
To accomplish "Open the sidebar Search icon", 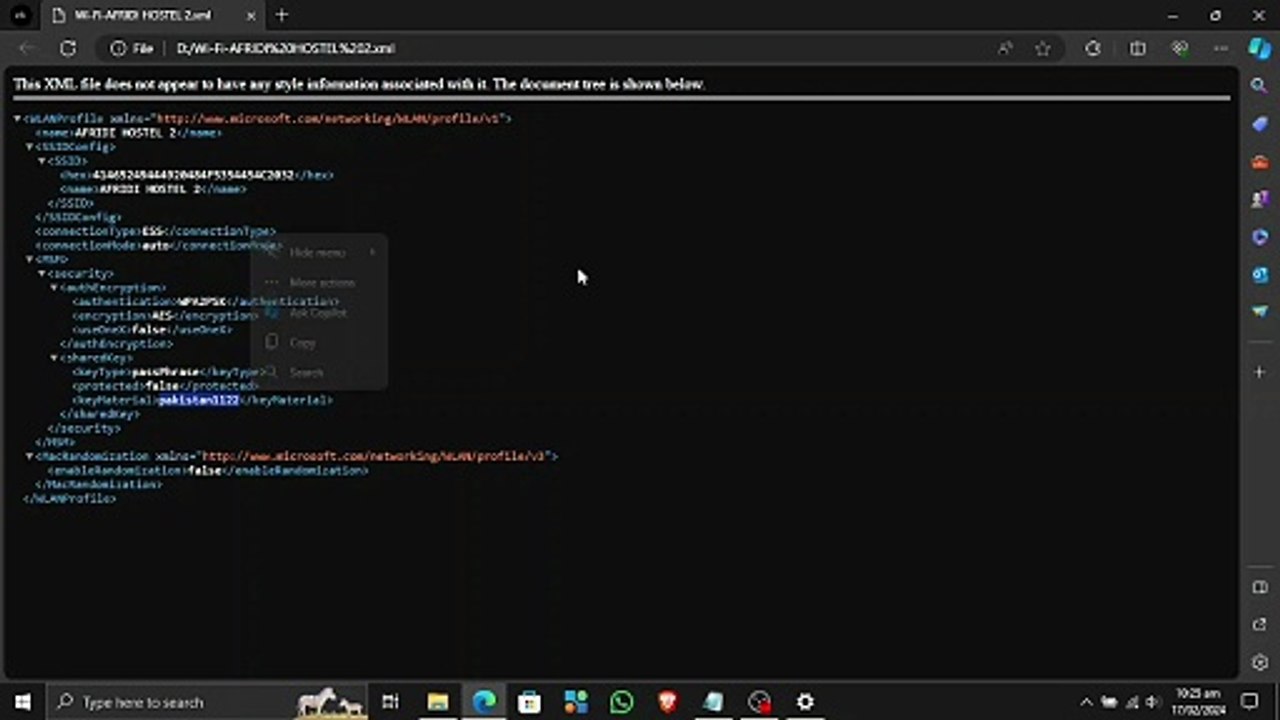I will tap(1259, 86).
